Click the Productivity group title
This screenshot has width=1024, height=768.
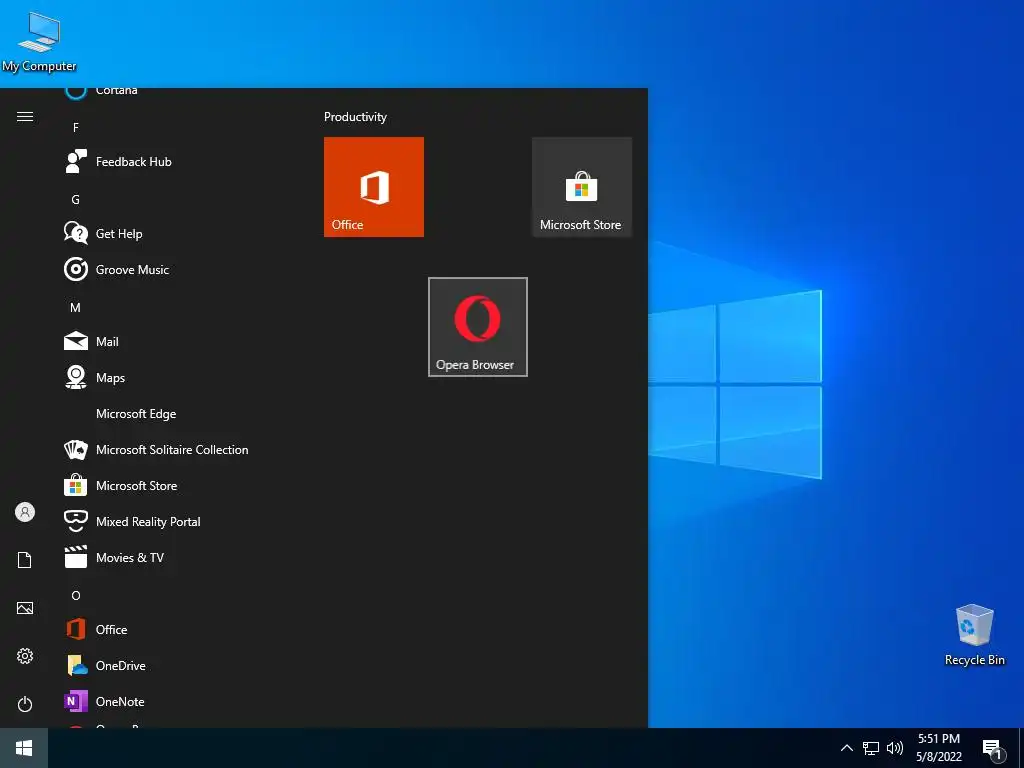[355, 117]
